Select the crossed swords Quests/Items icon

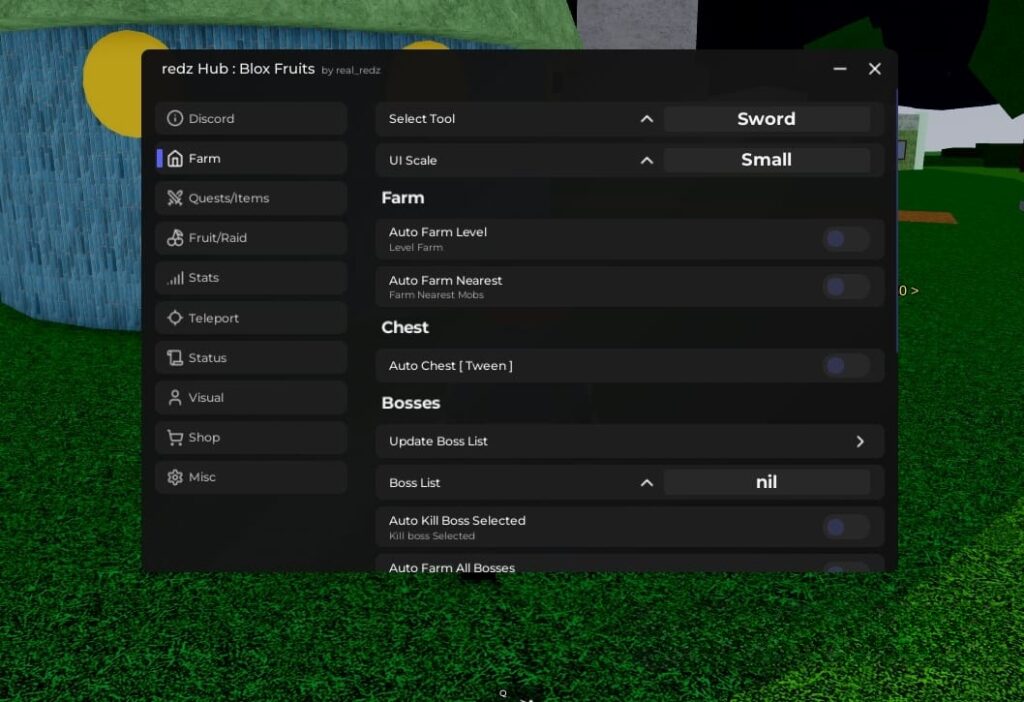pos(175,198)
